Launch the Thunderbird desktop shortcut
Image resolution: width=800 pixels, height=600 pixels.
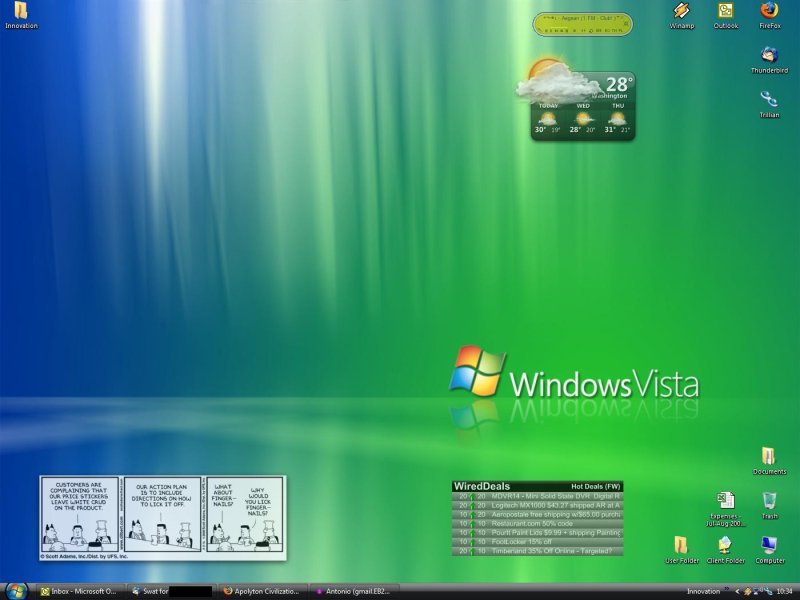click(x=769, y=56)
